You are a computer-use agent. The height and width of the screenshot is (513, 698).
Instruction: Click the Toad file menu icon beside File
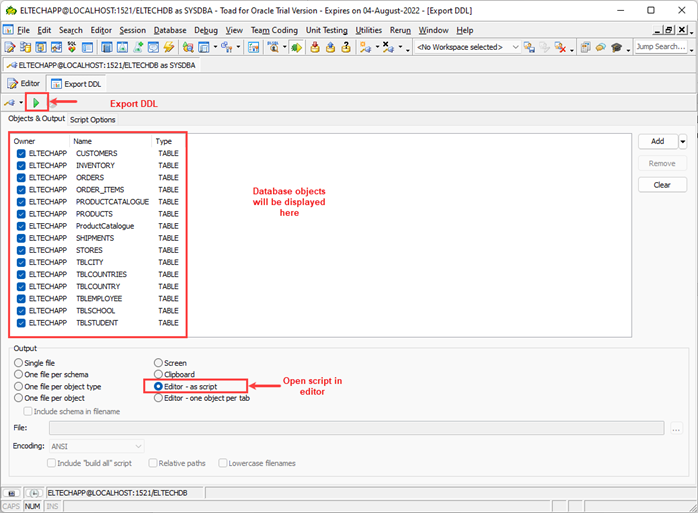pyautogui.click(x=8, y=30)
